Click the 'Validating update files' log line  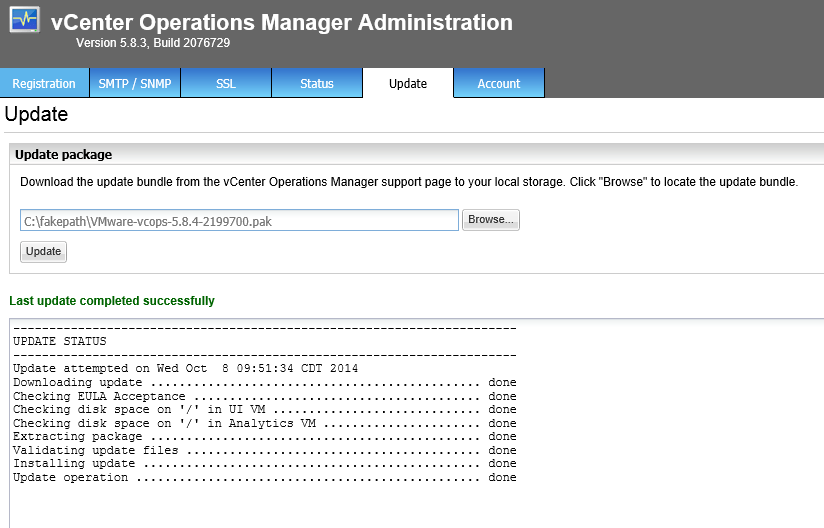pos(265,450)
